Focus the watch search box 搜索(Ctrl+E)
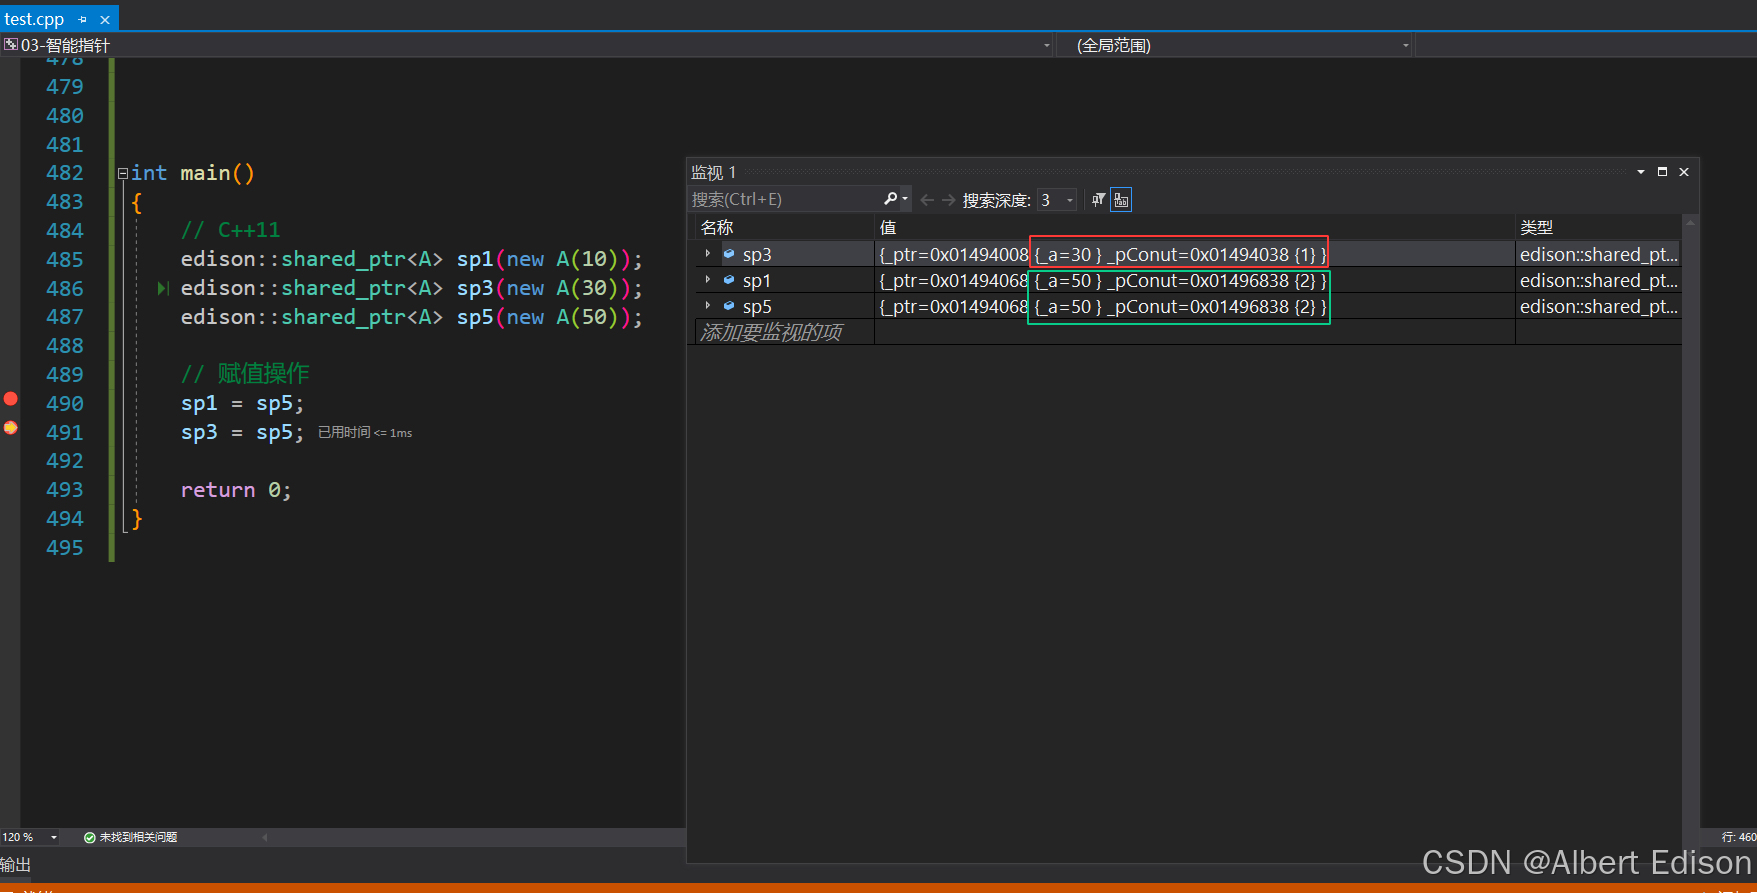 [785, 199]
